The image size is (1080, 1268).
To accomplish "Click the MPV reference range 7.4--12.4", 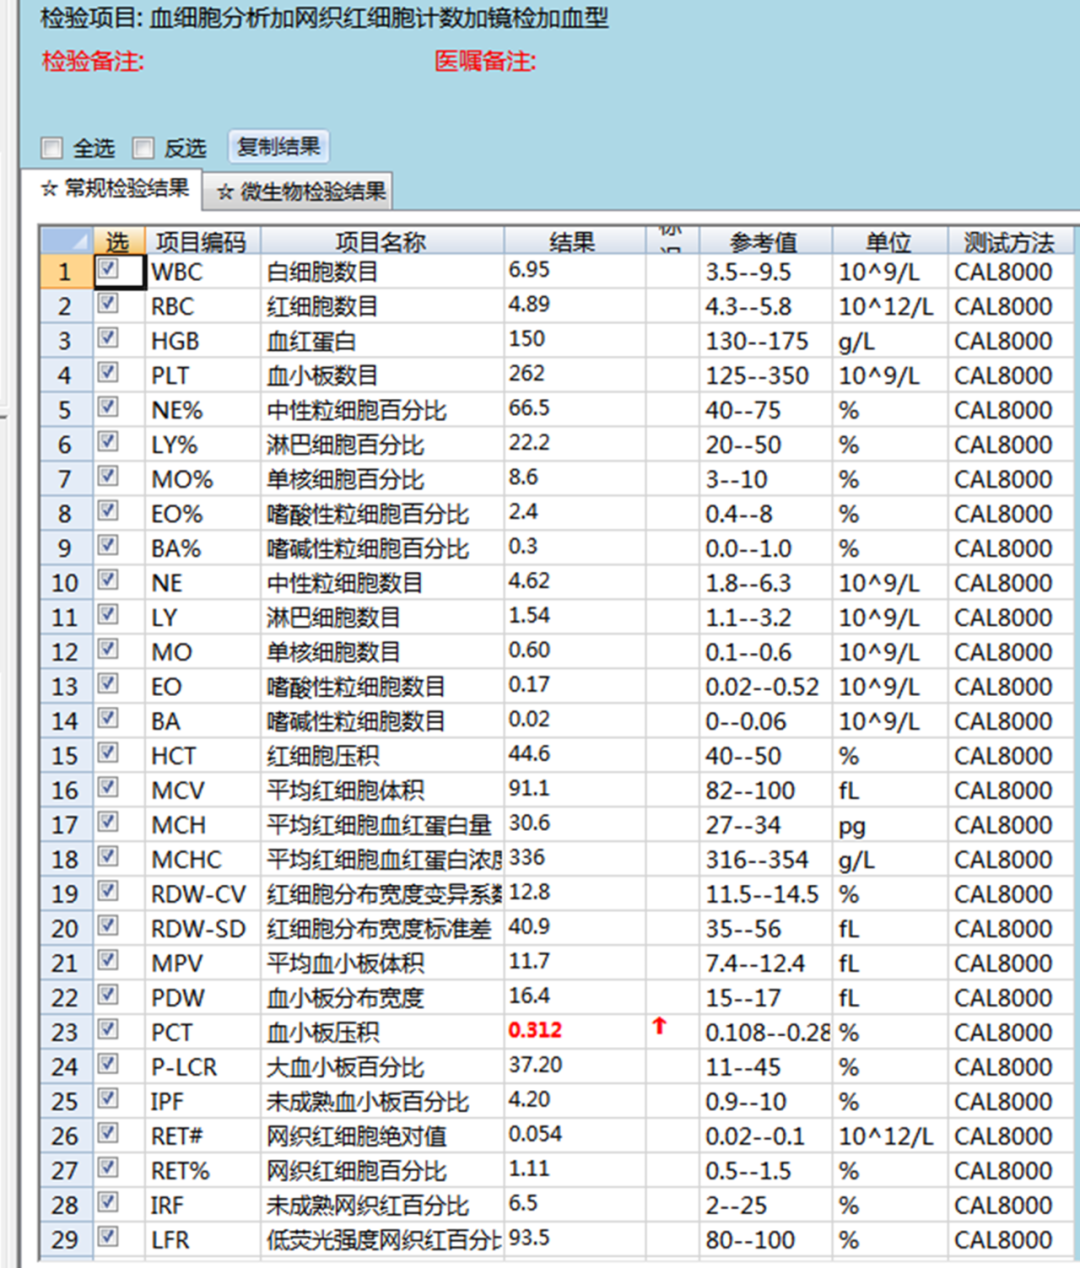I will coord(755,963).
